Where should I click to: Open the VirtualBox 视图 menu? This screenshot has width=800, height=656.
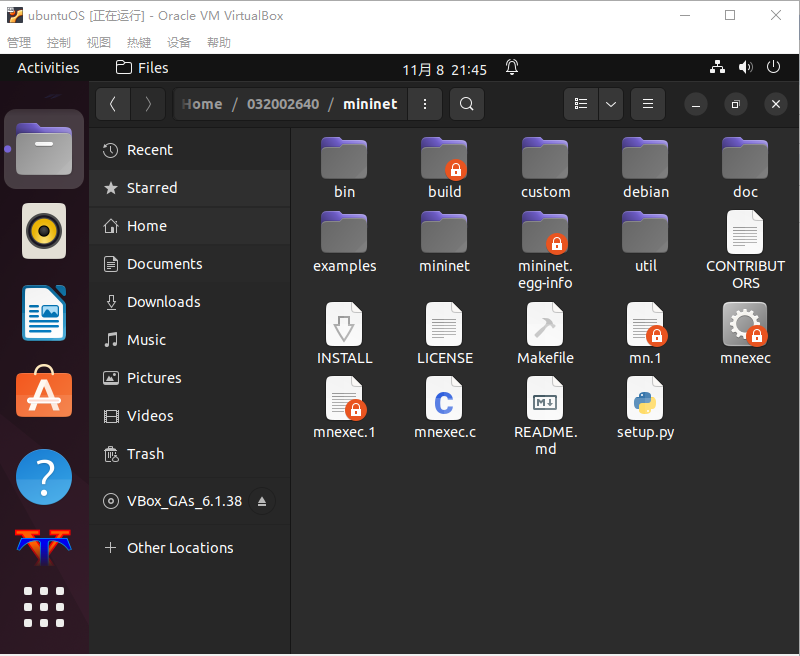(x=99, y=42)
